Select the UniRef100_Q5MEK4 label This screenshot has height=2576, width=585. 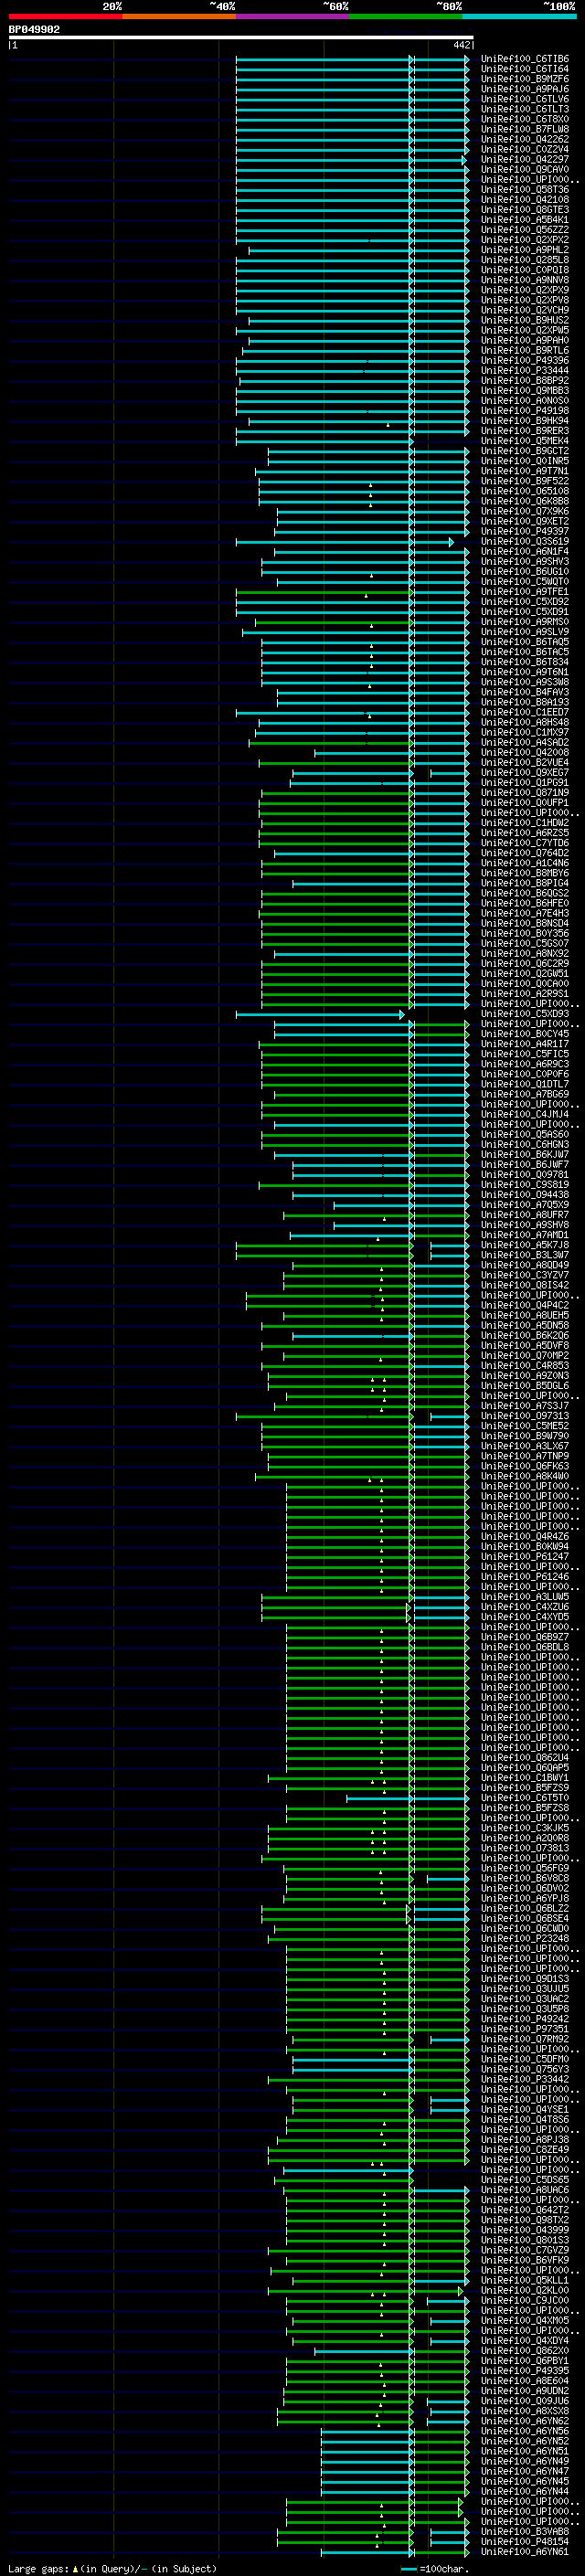[525, 441]
